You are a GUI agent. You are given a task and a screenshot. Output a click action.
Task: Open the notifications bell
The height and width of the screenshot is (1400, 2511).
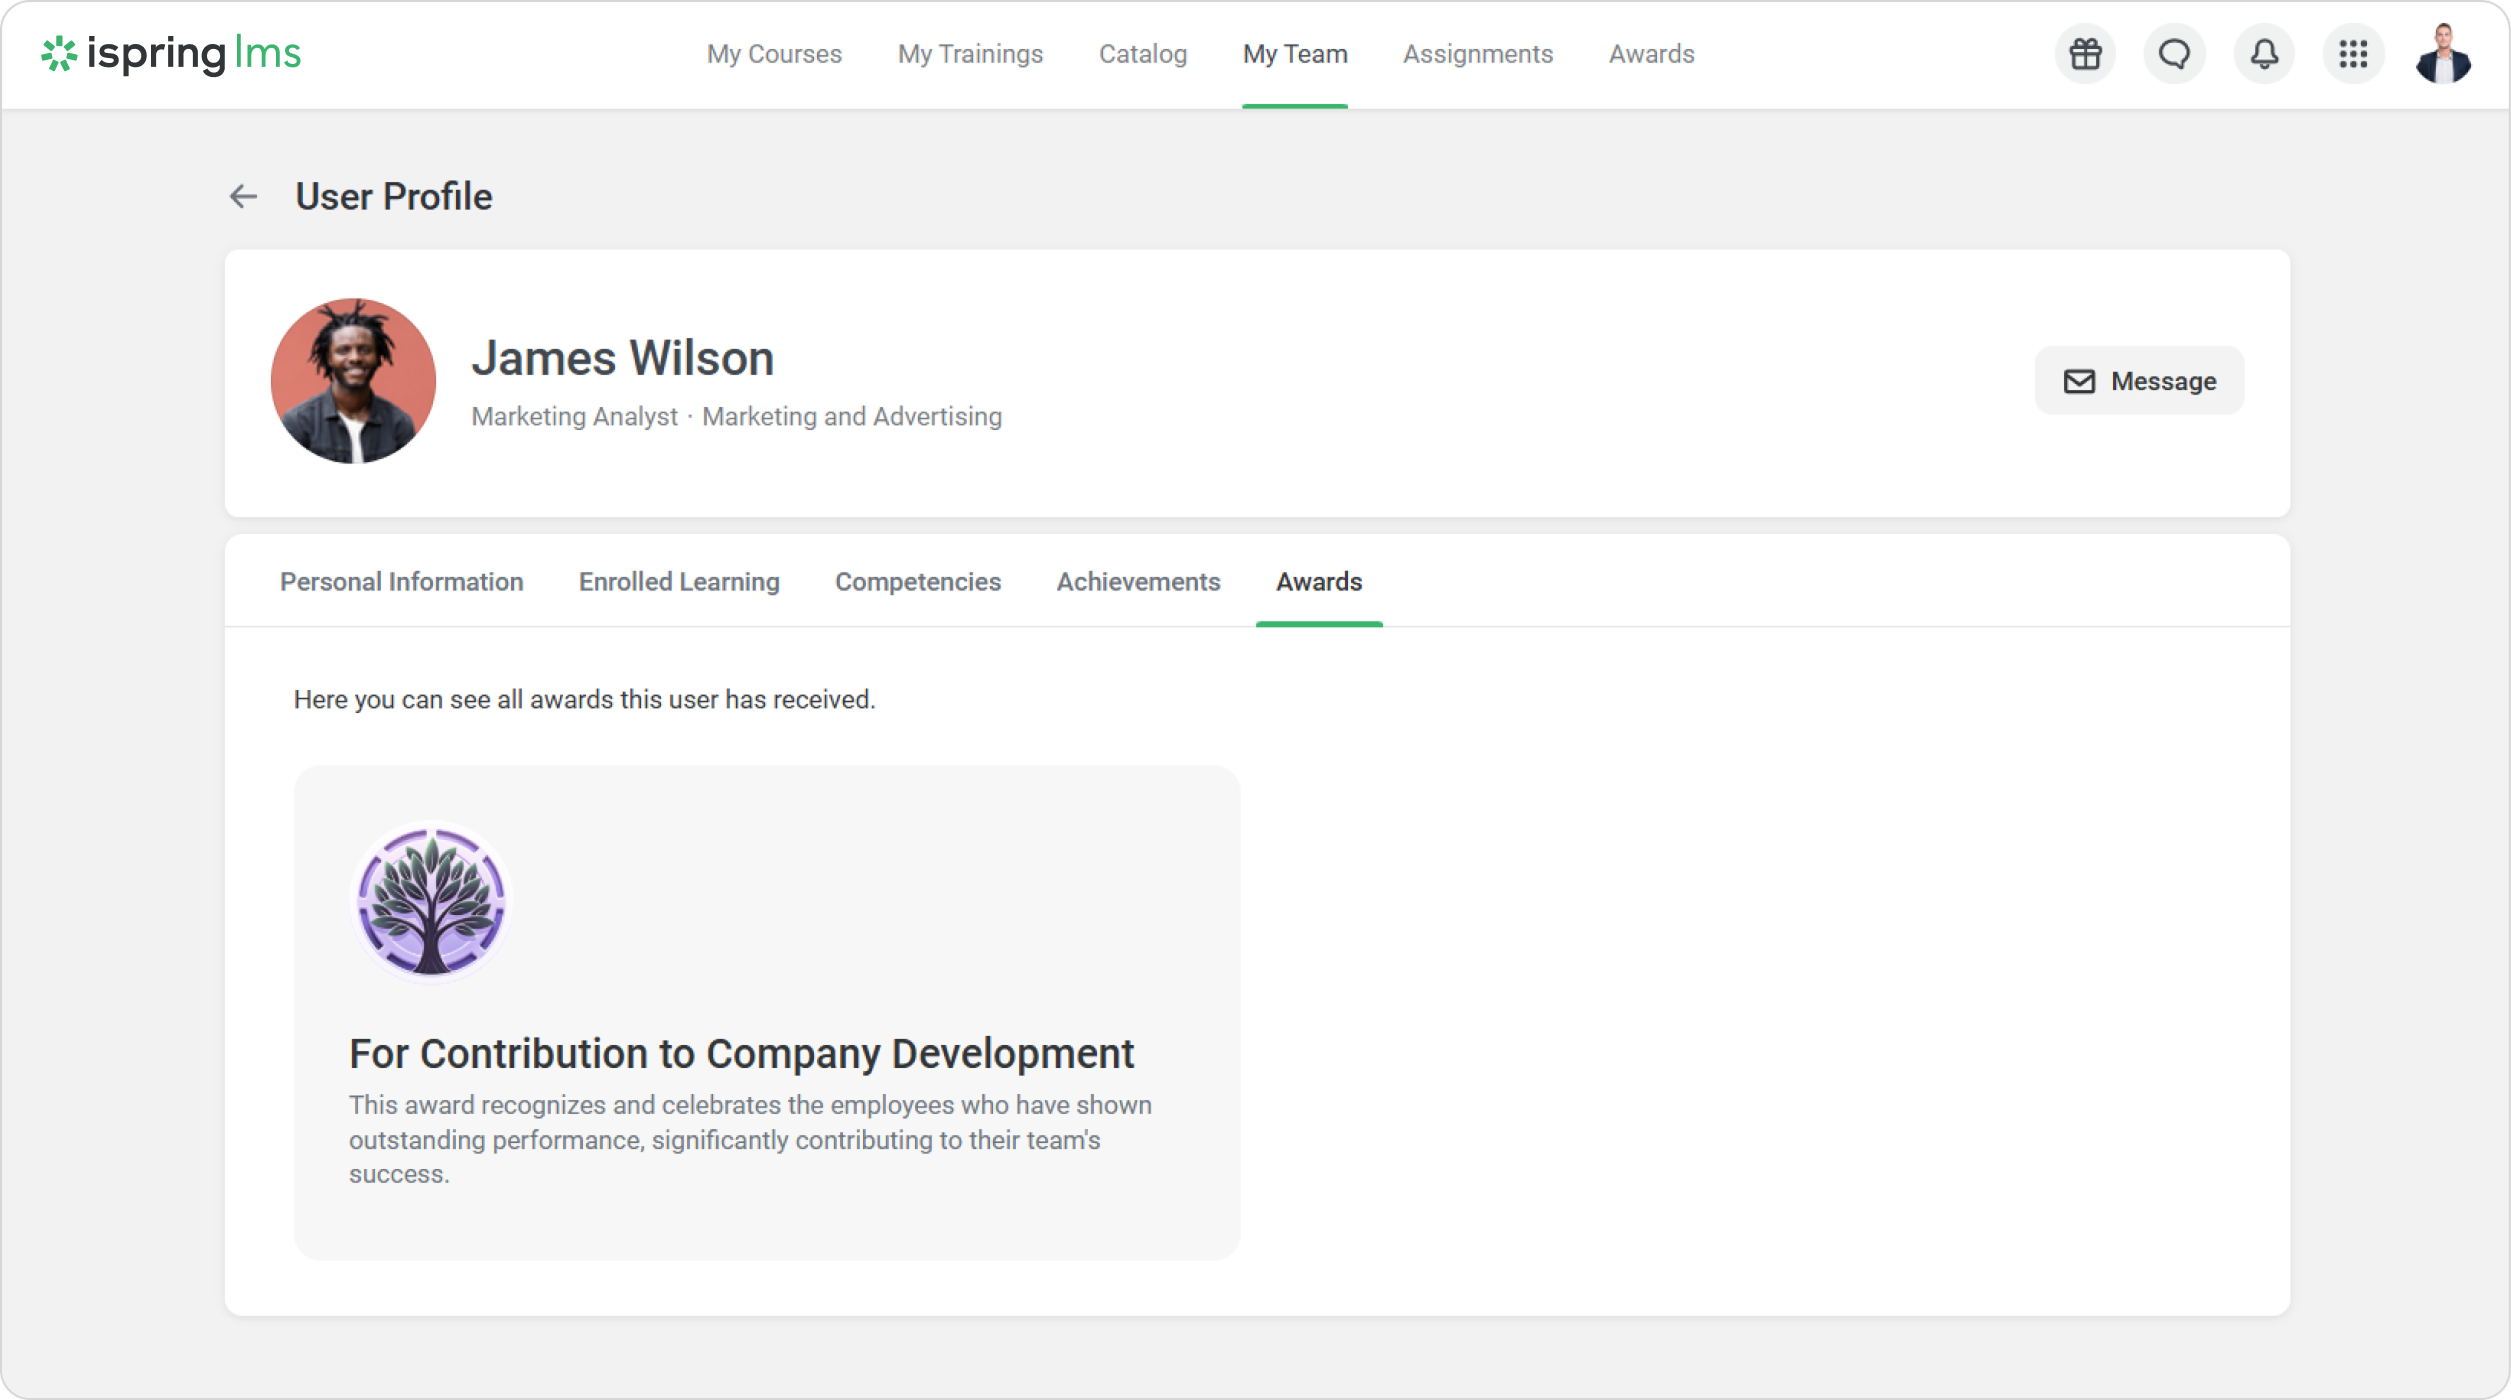point(2264,54)
